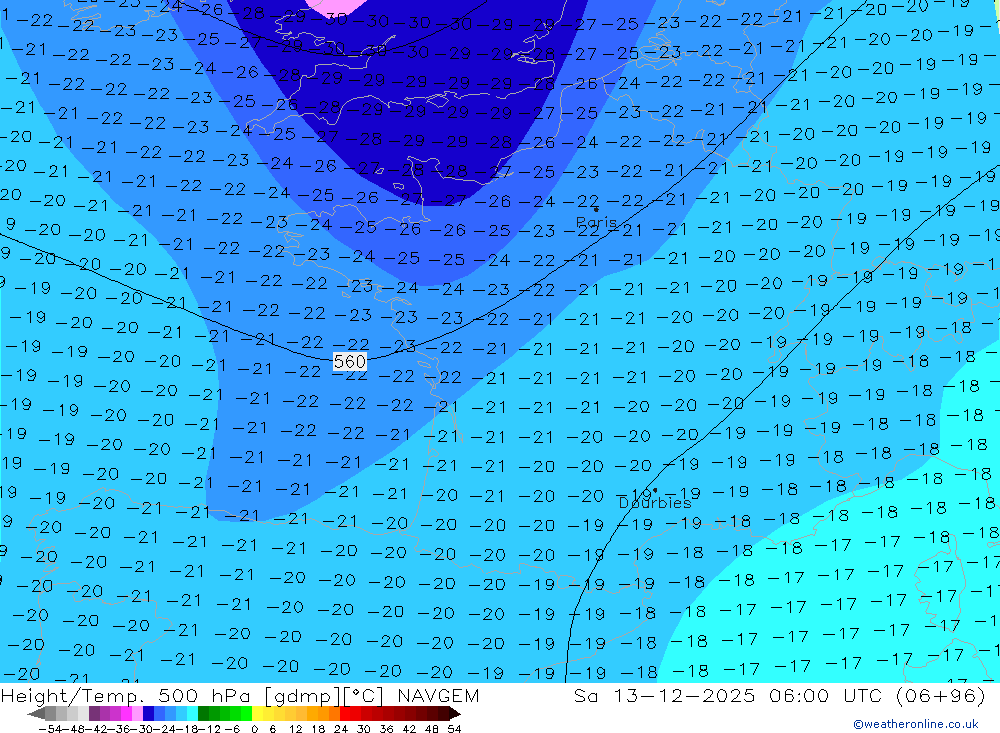The height and width of the screenshot is (733, 1000).
Task: Click the bright red legend swatch at 24
Action: tap(345, 714)
